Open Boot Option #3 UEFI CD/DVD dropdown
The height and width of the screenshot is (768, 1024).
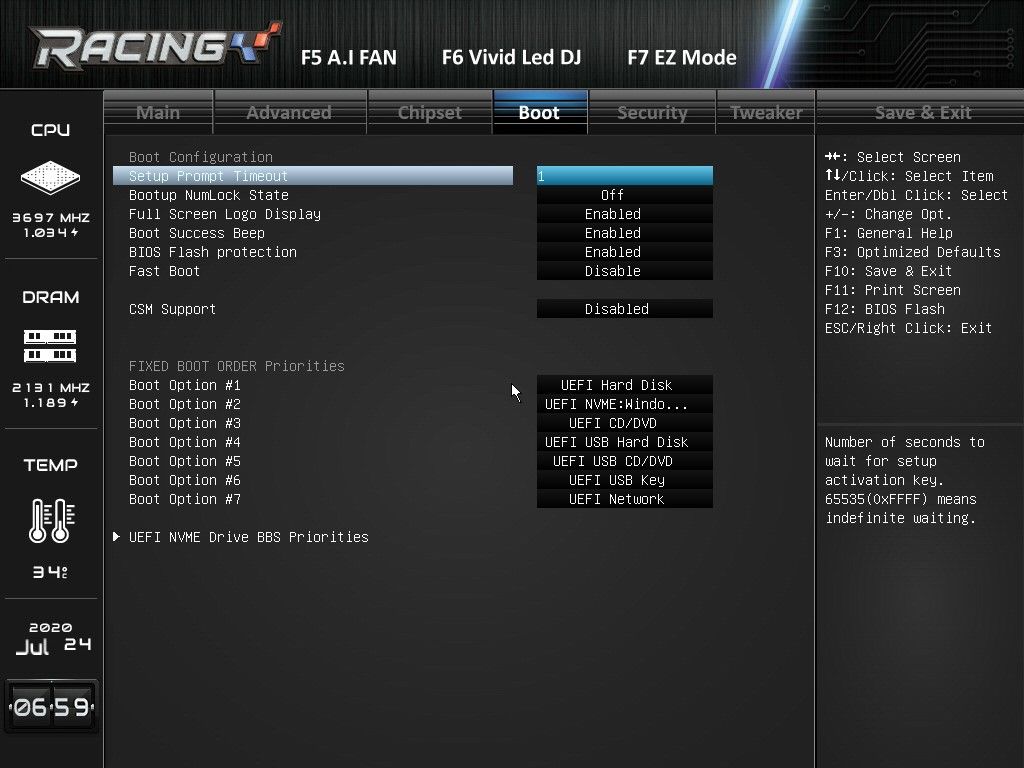tap(625, 423)
